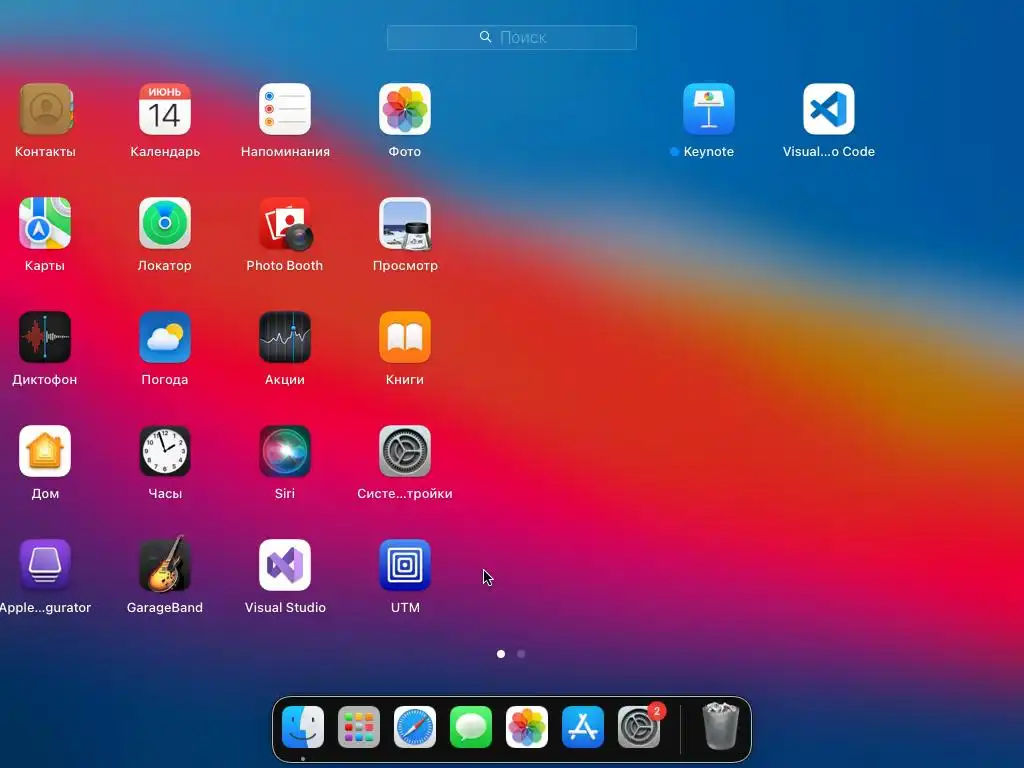Open App Store in the Dock
This screenshot has height=768, width=1024.
tap(583, 727)
